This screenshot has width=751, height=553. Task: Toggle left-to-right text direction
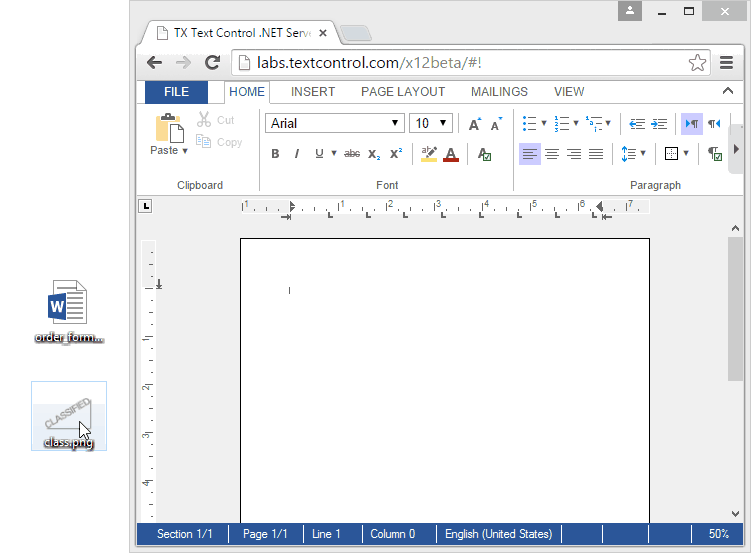(691, 124)
